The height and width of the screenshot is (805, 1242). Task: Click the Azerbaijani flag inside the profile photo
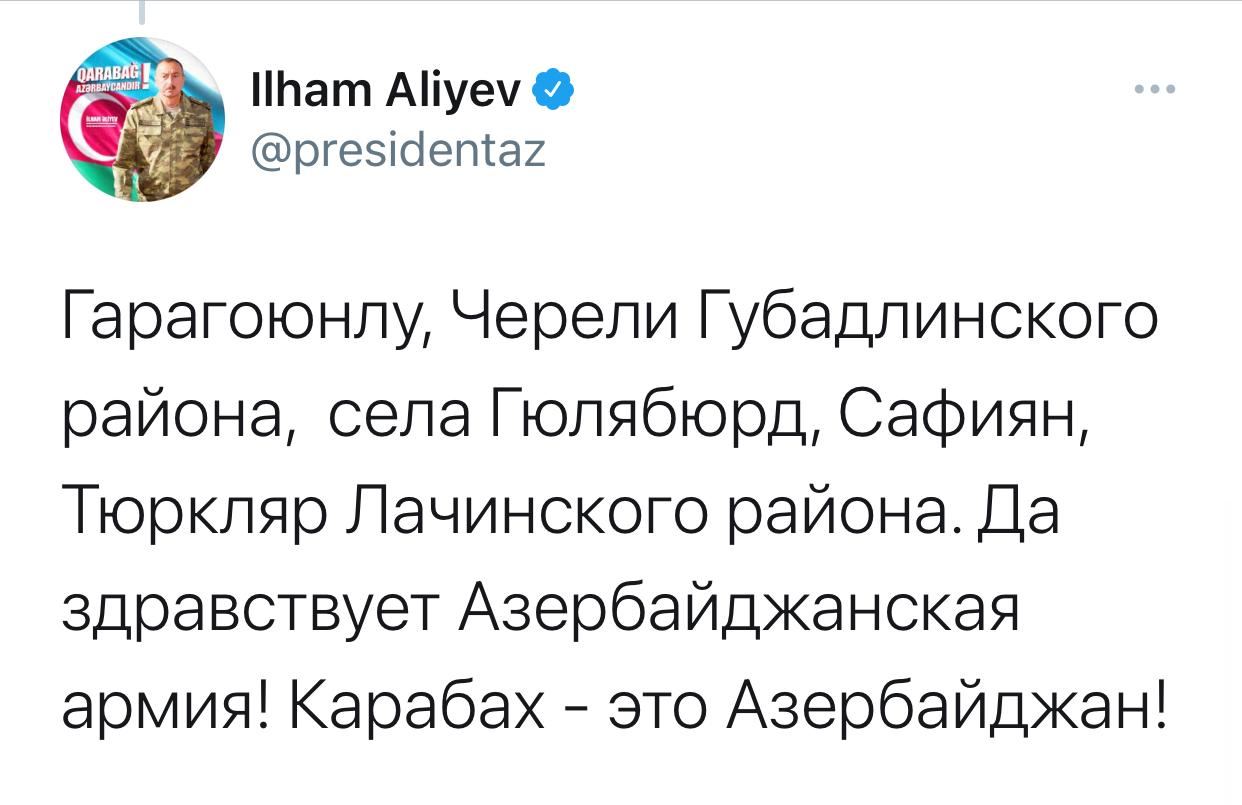pyautogui.click(x=100, y=140)
